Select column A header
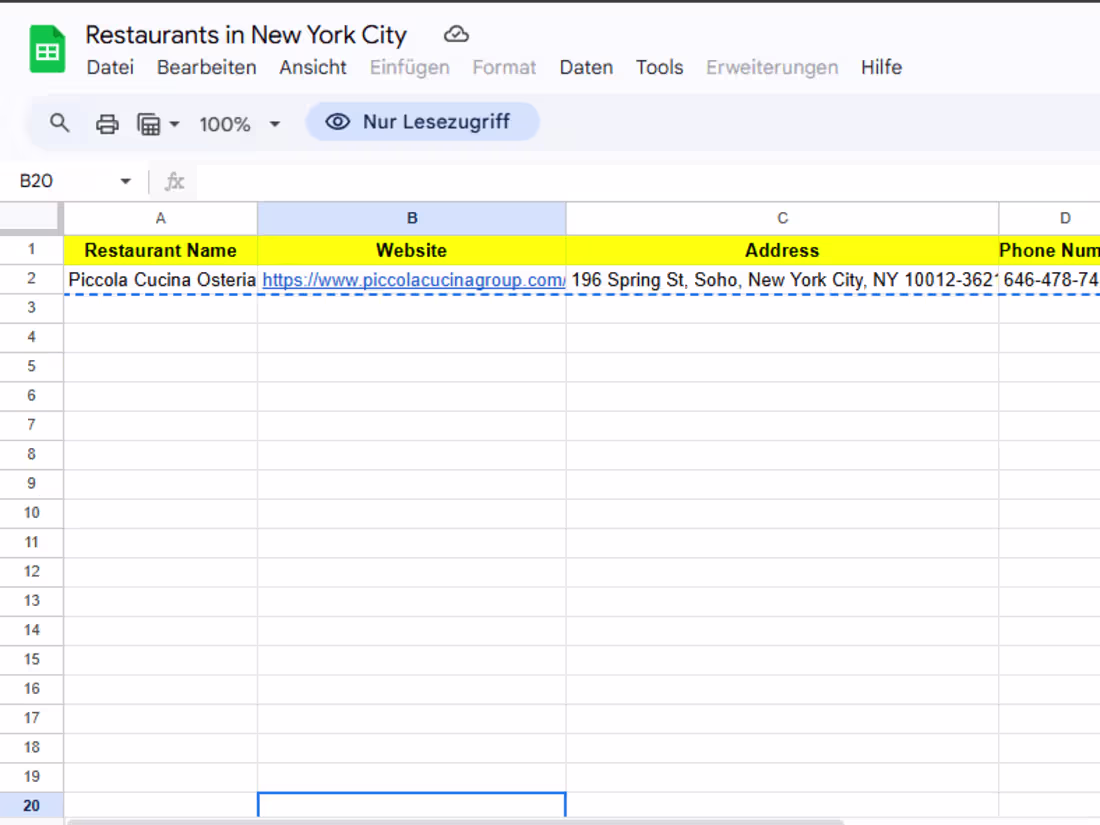The image size is (1100, 825). [161, 218]
